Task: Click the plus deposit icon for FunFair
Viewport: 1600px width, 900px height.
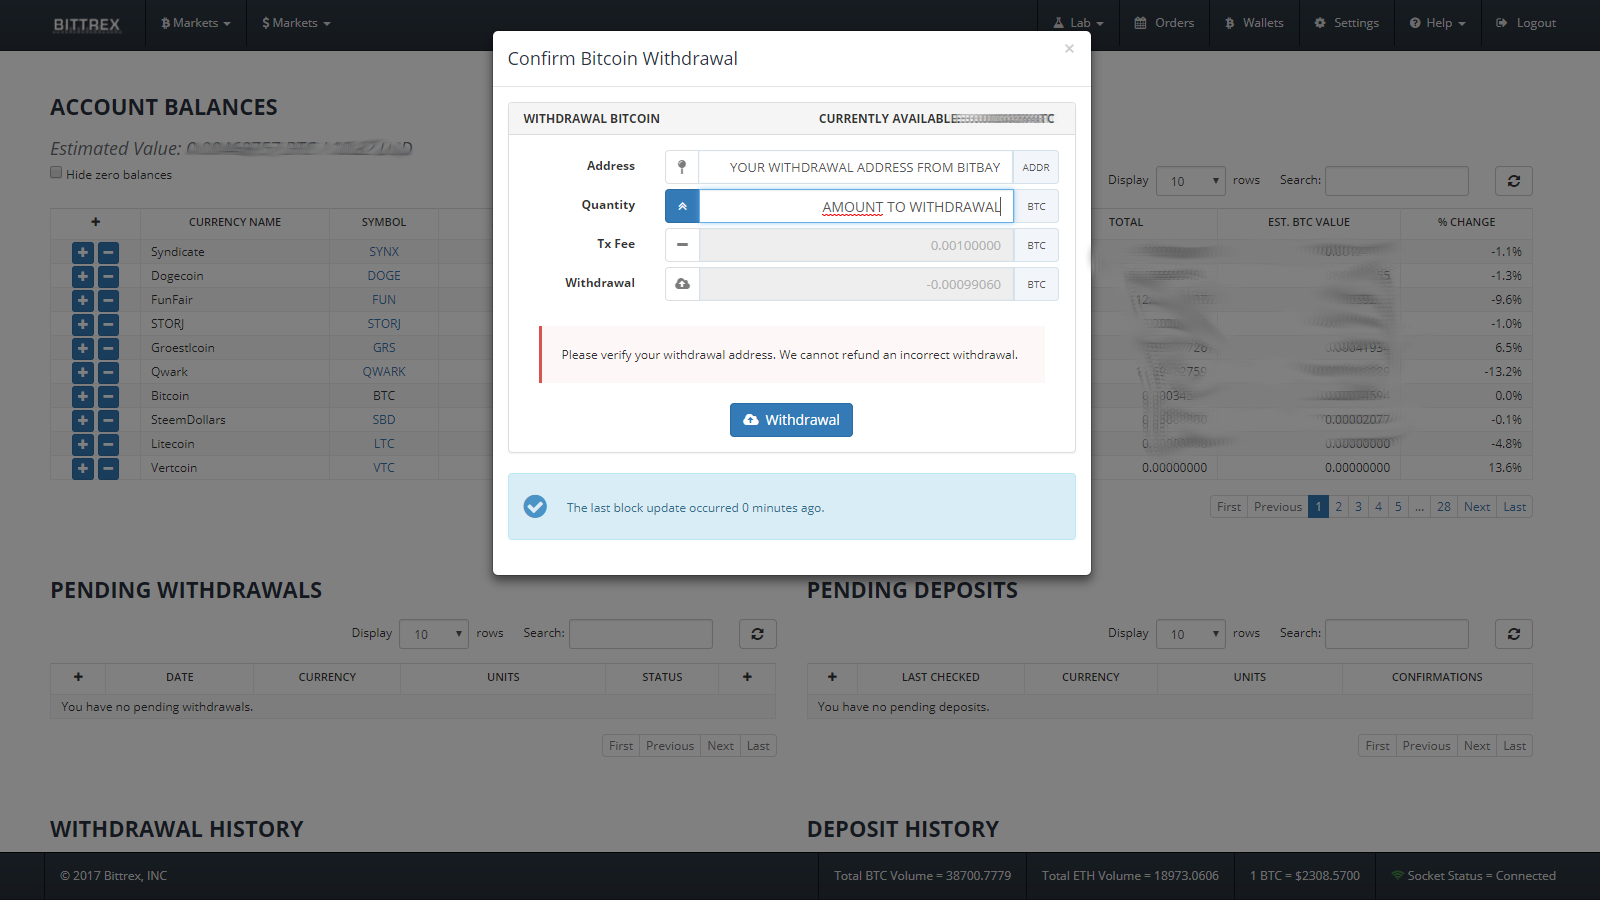Action: click(x=83, y=300)
